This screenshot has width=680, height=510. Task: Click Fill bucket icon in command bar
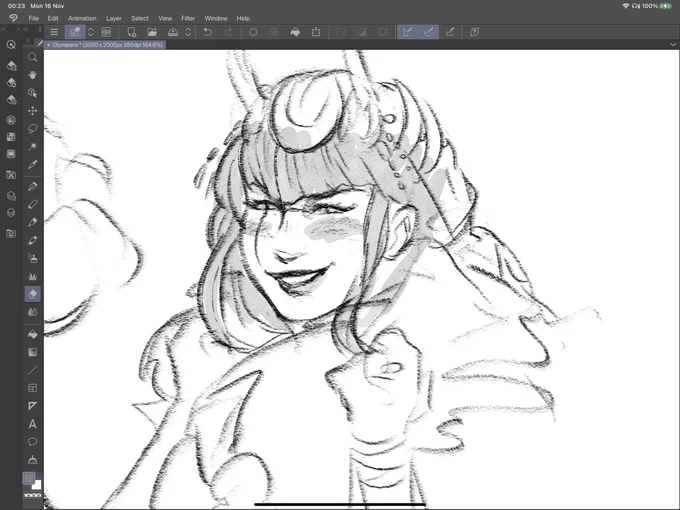[295, 32]
